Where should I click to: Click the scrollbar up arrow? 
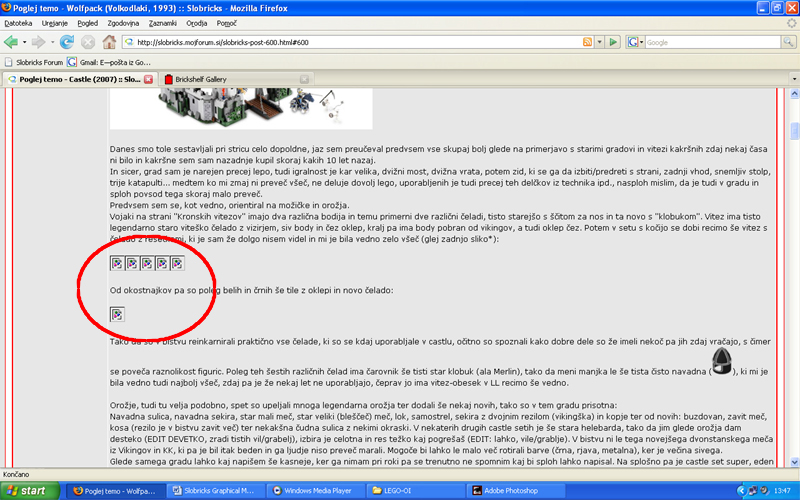(x=794, y=94)
